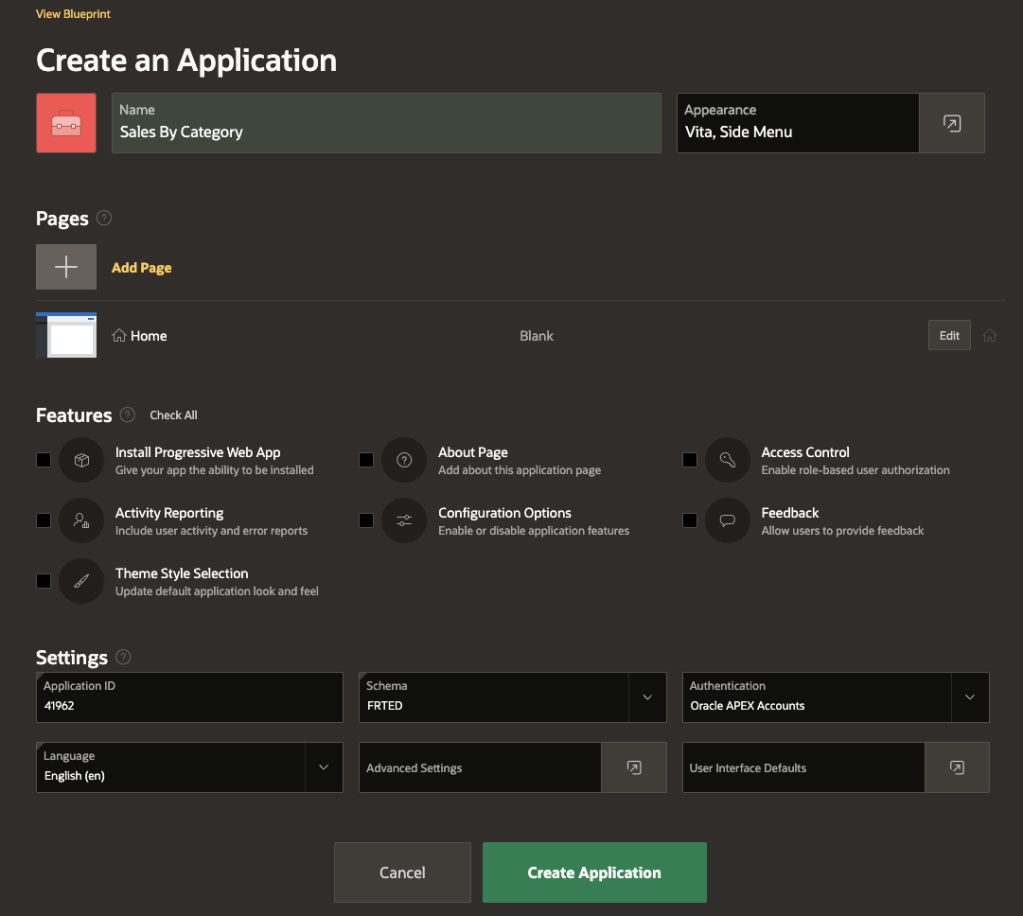This screenshot has height=916, width=1023.
Task: Open Advanced Settings popup icon
Action: [633, 767]
